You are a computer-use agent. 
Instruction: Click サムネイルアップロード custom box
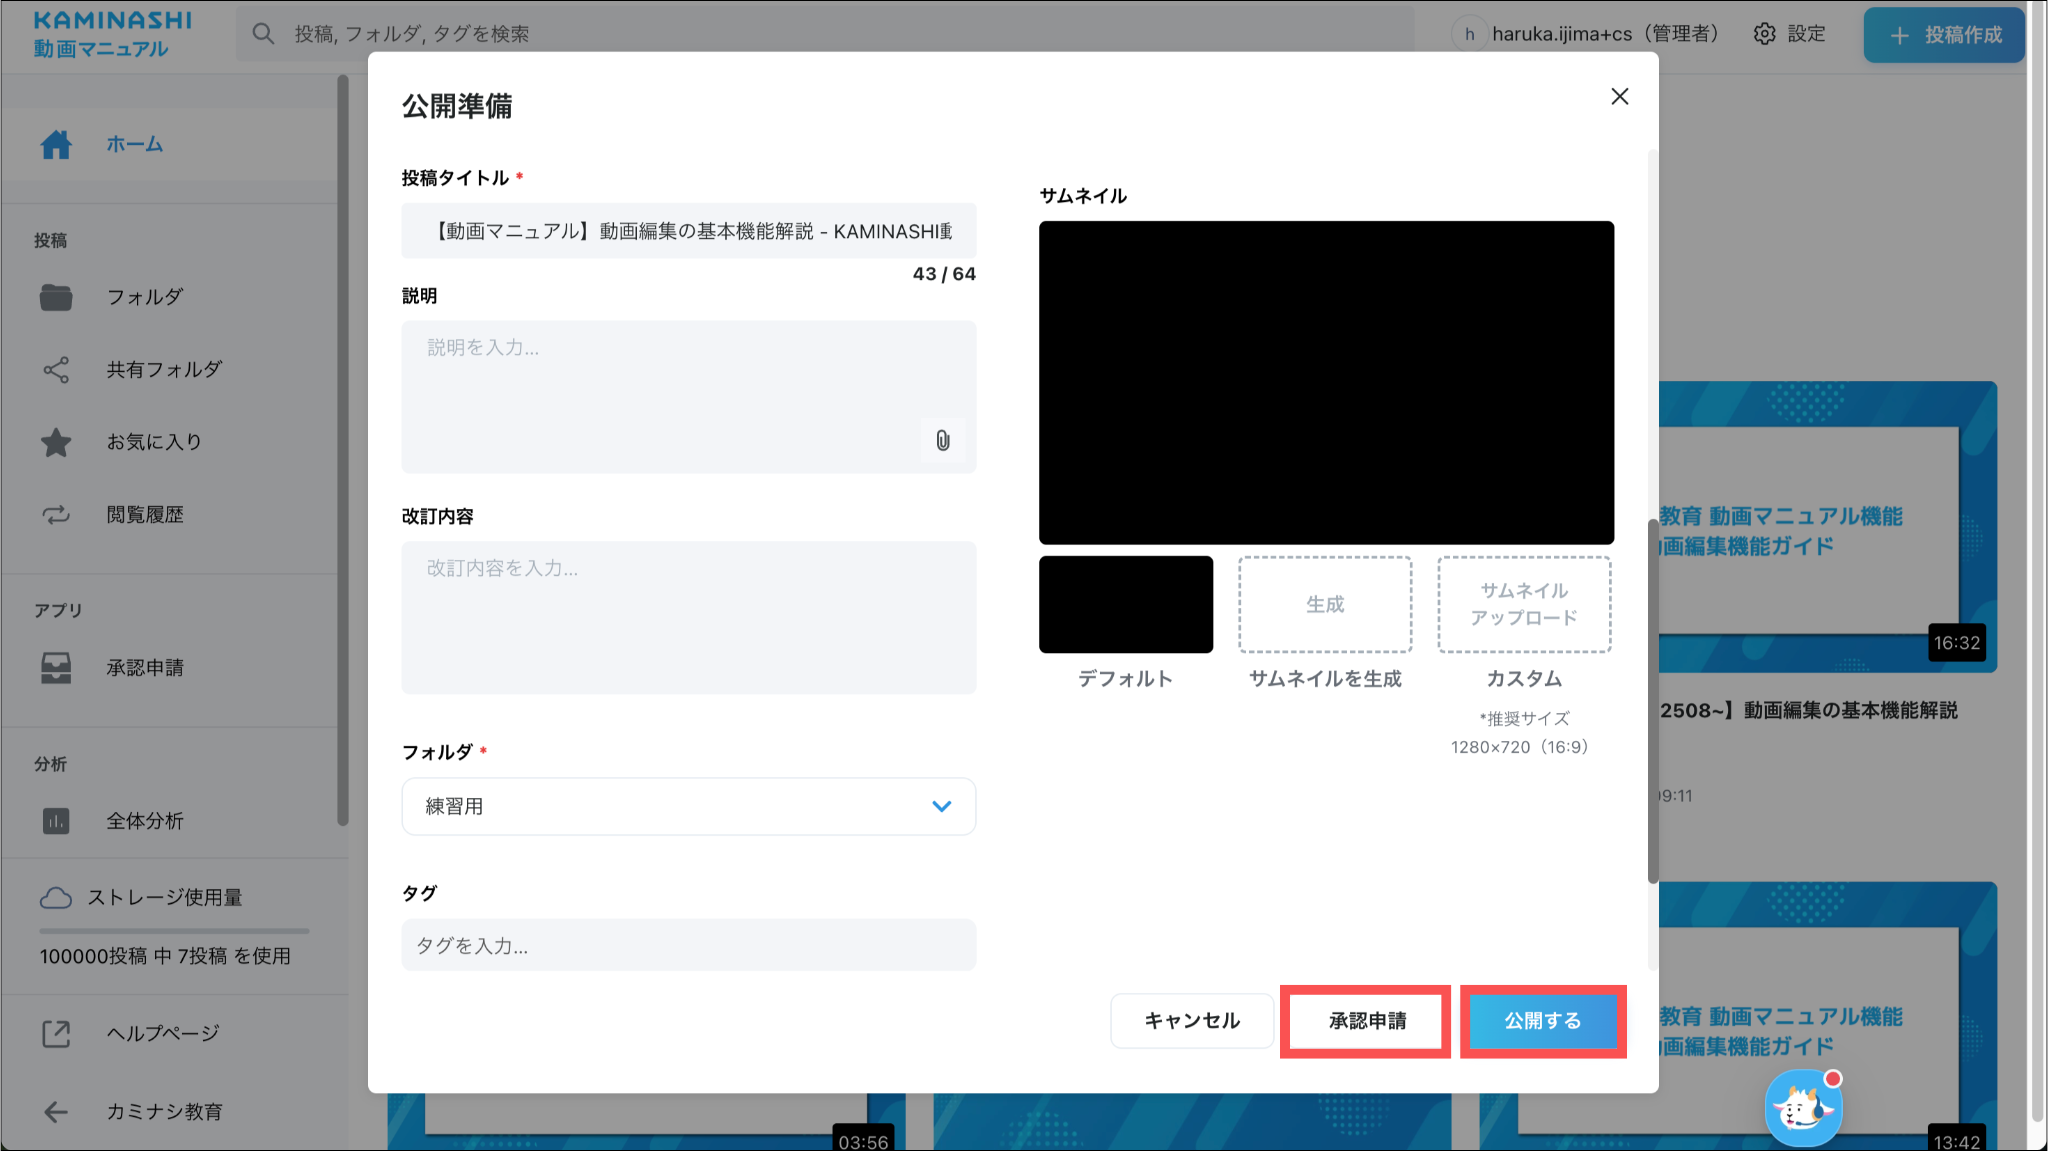1523,604
